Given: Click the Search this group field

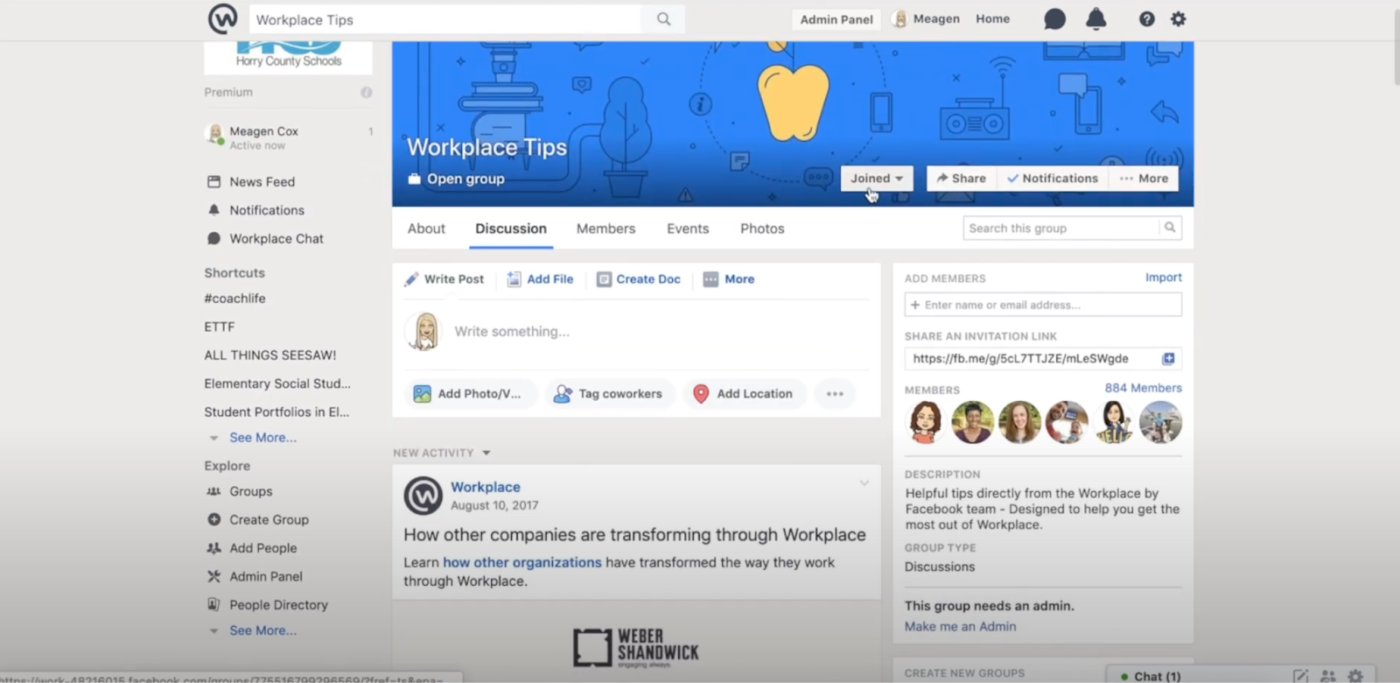Looking at the screenshot, I should click(1060, 228).
